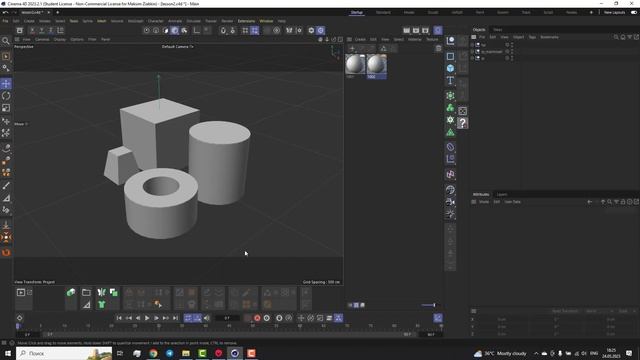Viewport: 640px width, 360px height.
Task: Add a Null object from object palette
Action: pyautogui.click(x=450, y=40)
